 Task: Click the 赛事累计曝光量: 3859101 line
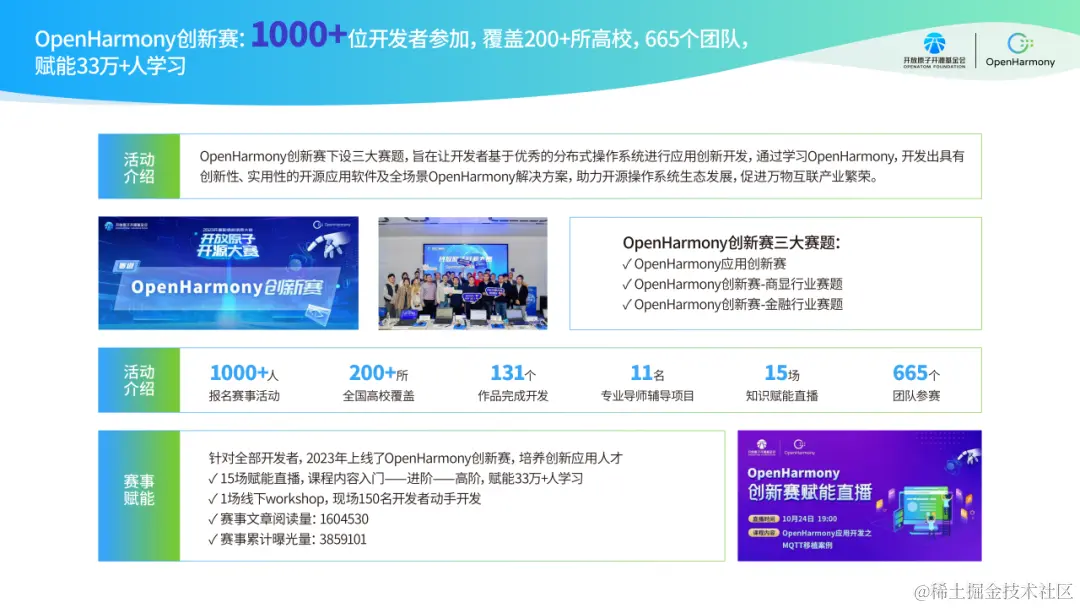click(x=287, y=539)
